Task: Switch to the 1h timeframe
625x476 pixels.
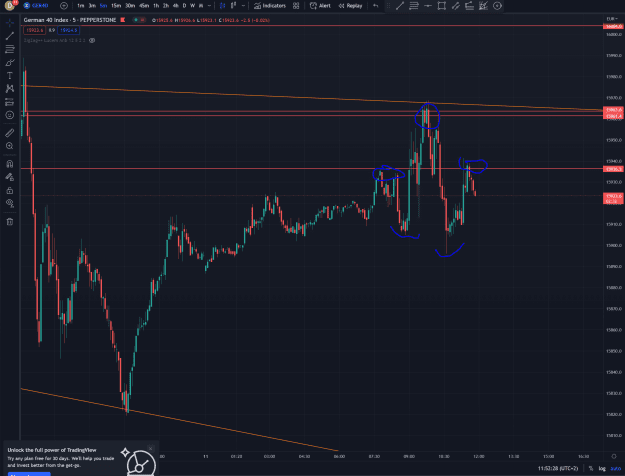Action: point(156,6)
